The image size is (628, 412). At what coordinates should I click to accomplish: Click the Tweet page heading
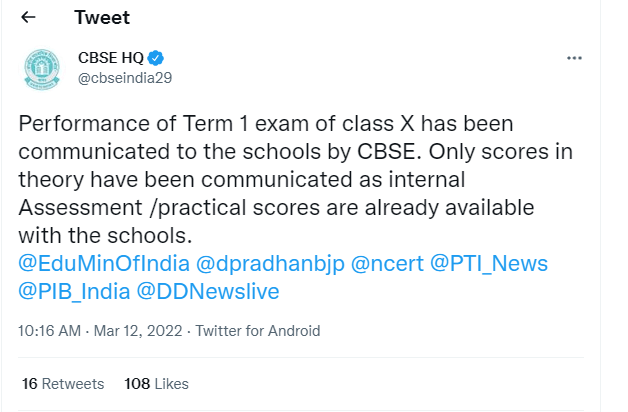(102, 18)
